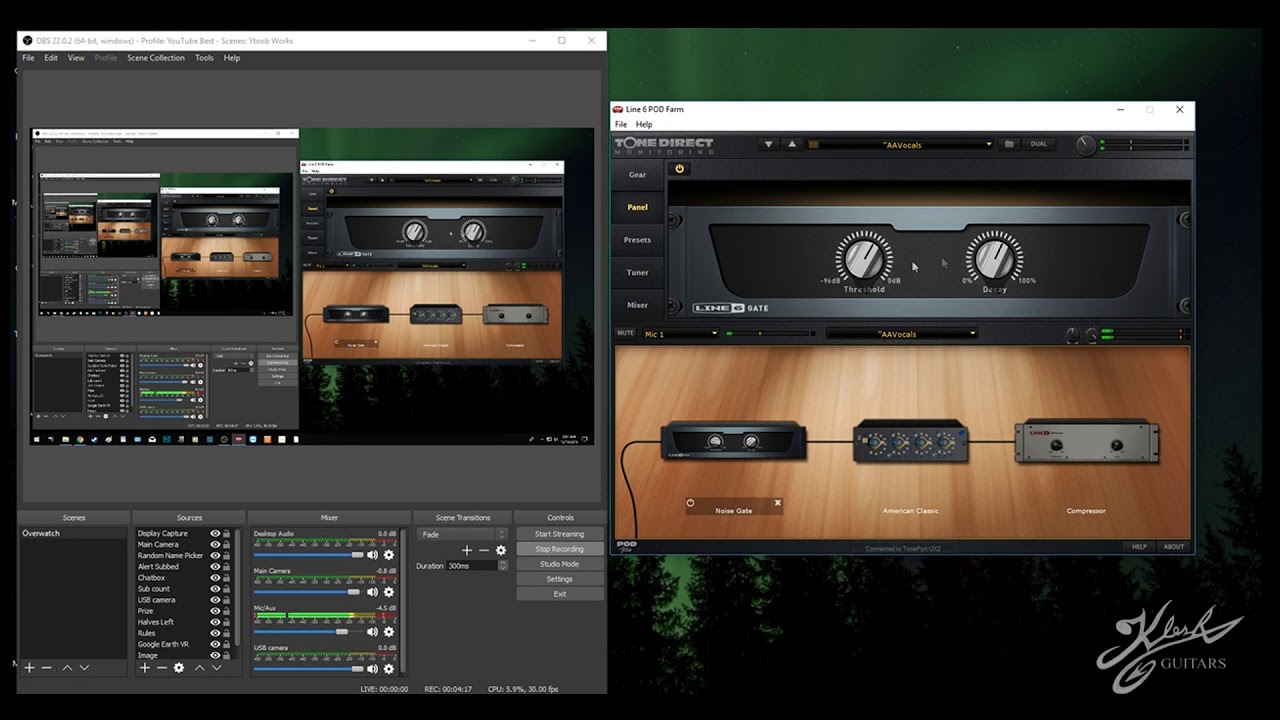Toggle the MUTE button in POD Farm
Screen dimensions: 1280x720
[626, 333]
